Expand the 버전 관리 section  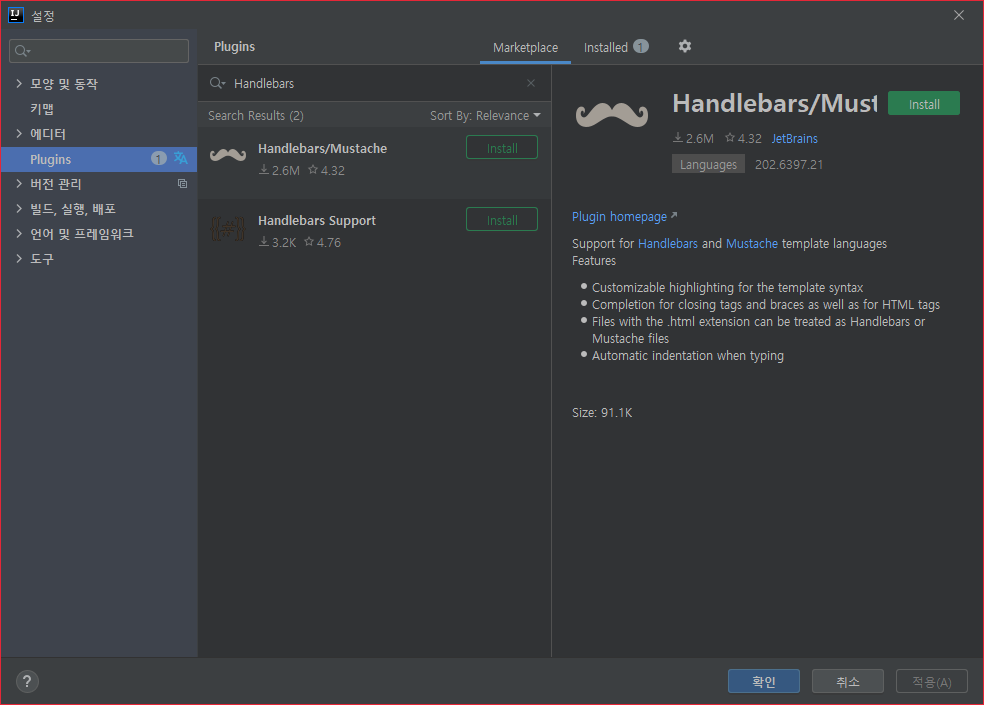tap(19, 183)
